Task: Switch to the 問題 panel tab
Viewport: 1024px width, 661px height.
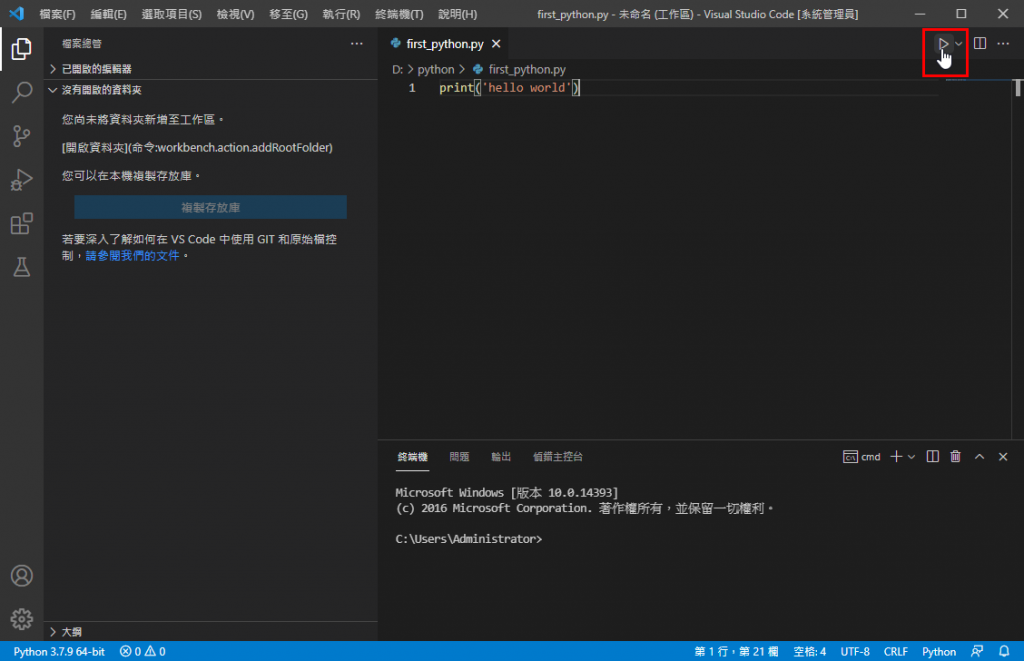Action: (459, 457)
